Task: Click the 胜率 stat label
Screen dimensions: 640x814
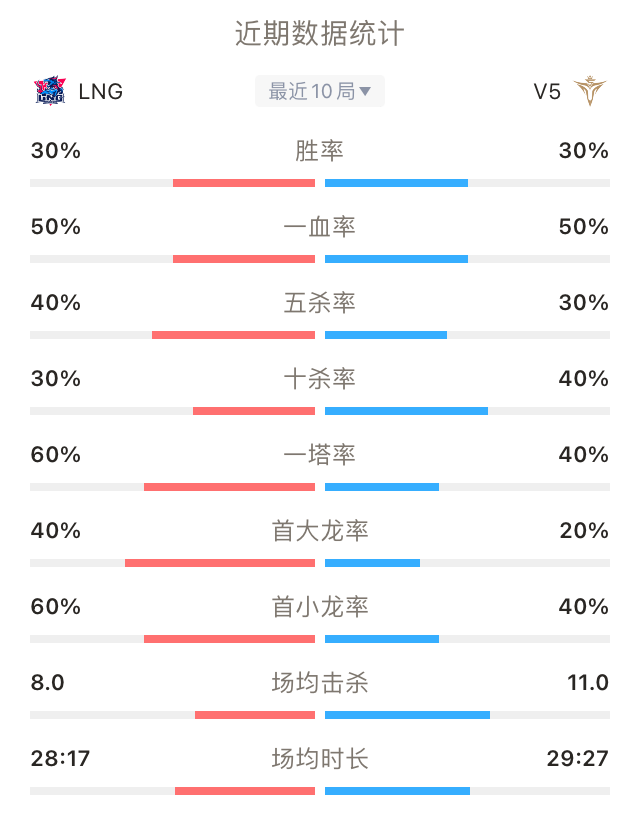Action: [x=320, y=151]
